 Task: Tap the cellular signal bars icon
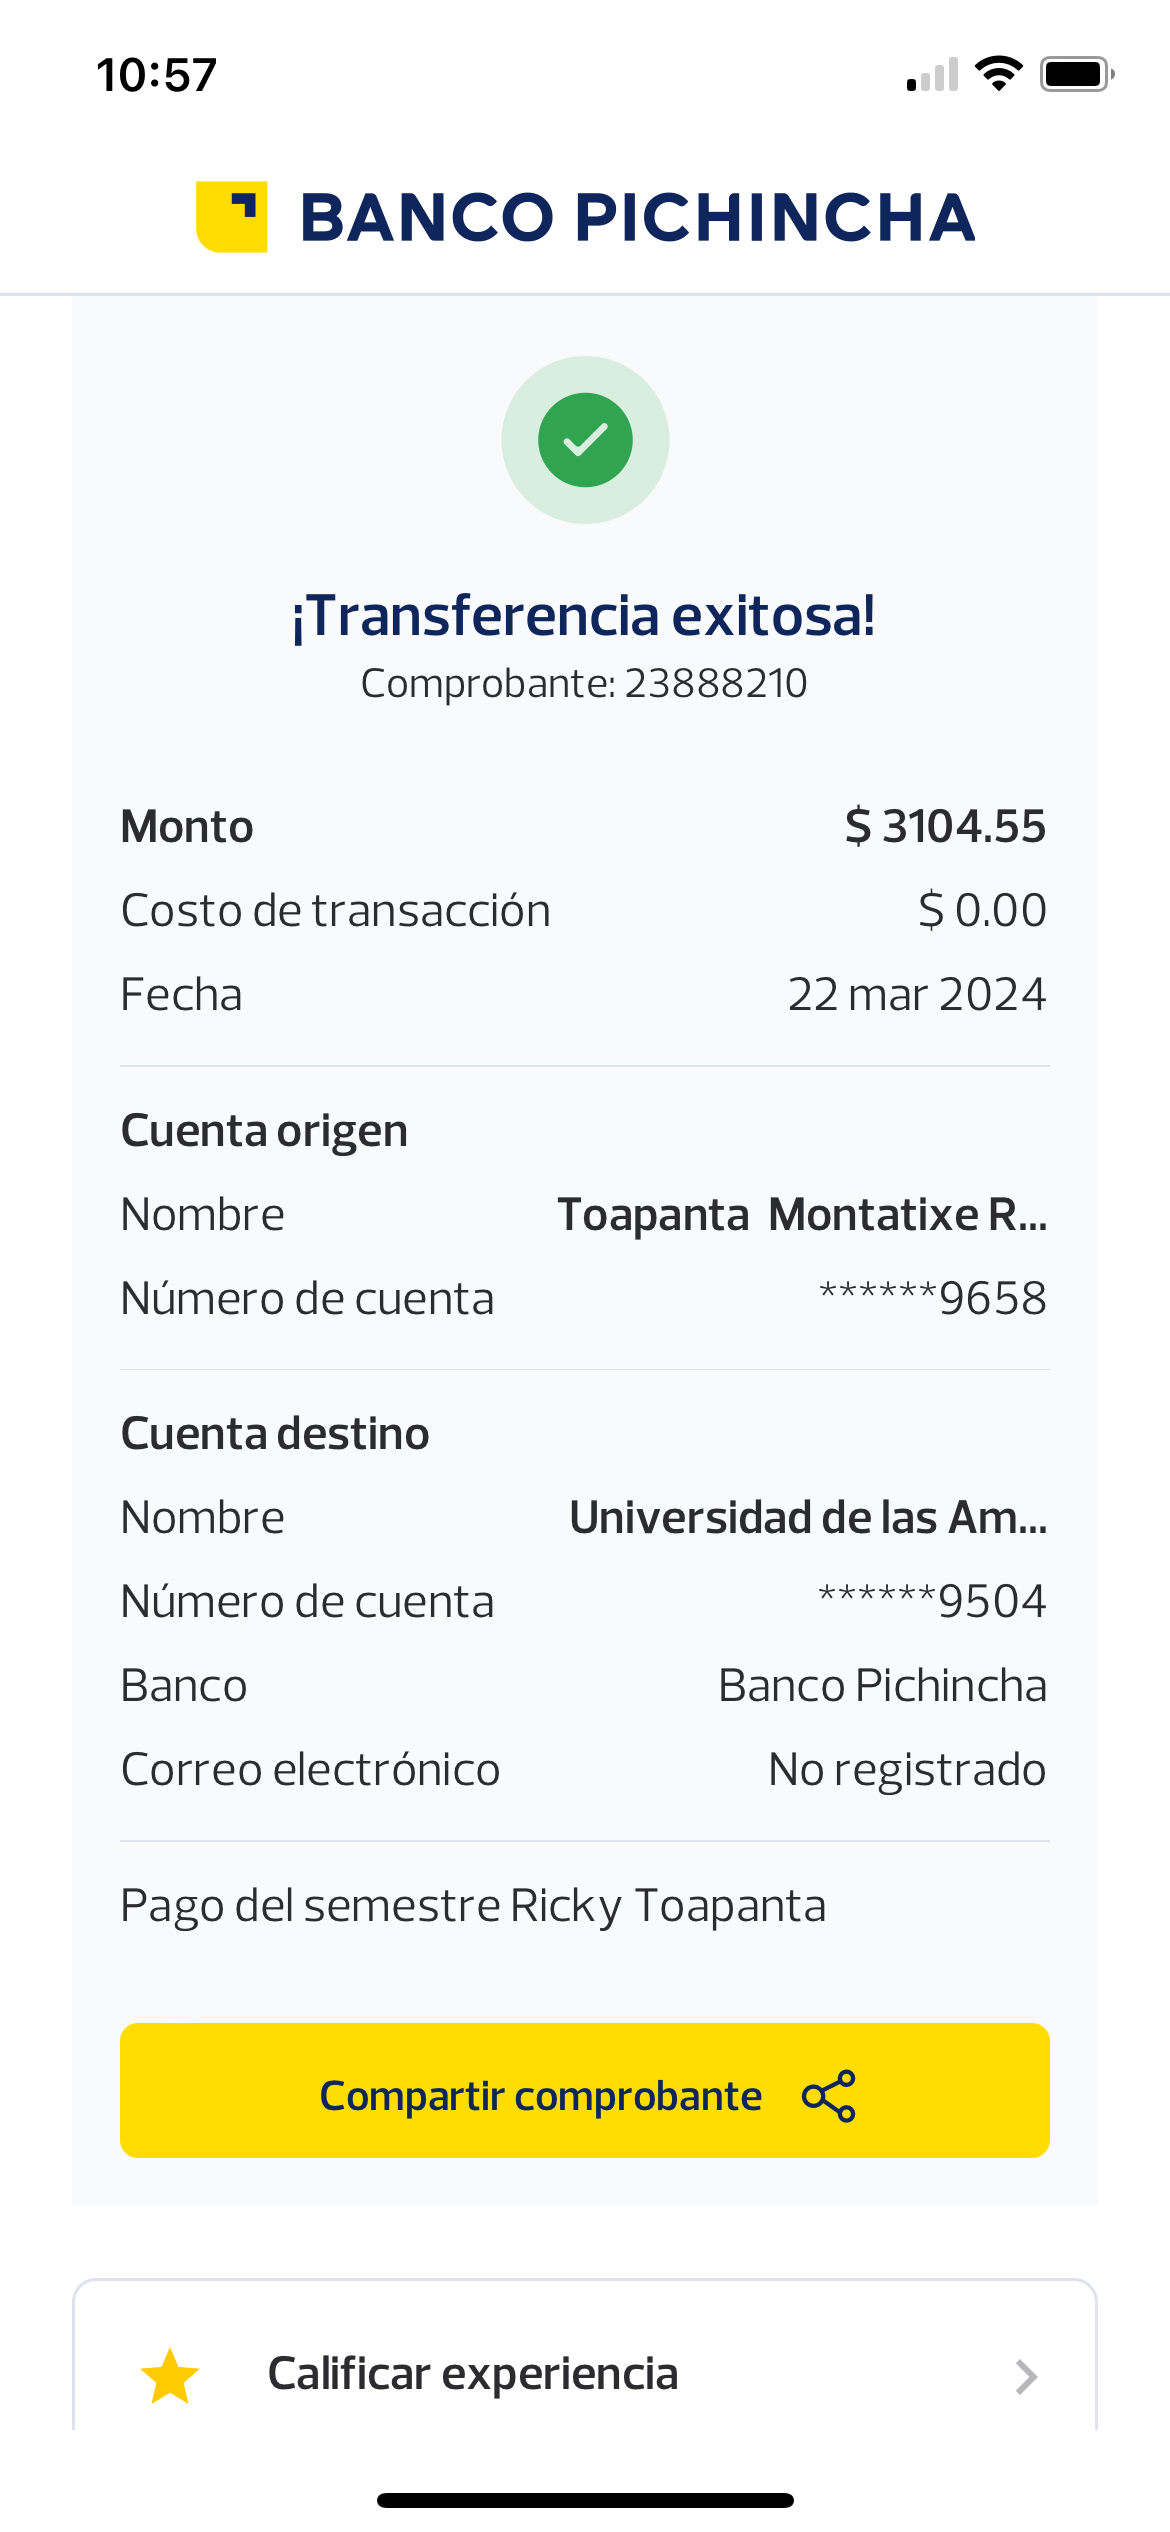pyautogui.click(x=932, y=76)
